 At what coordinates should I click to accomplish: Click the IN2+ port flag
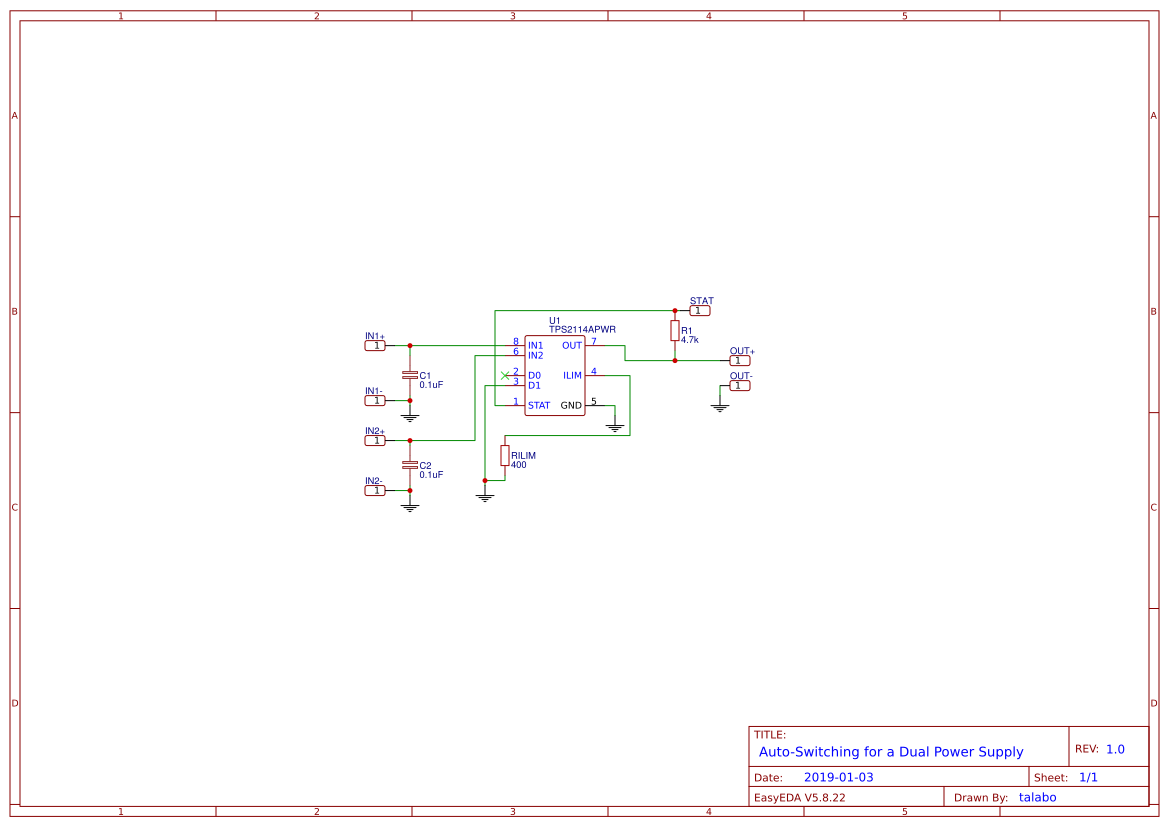377,439
